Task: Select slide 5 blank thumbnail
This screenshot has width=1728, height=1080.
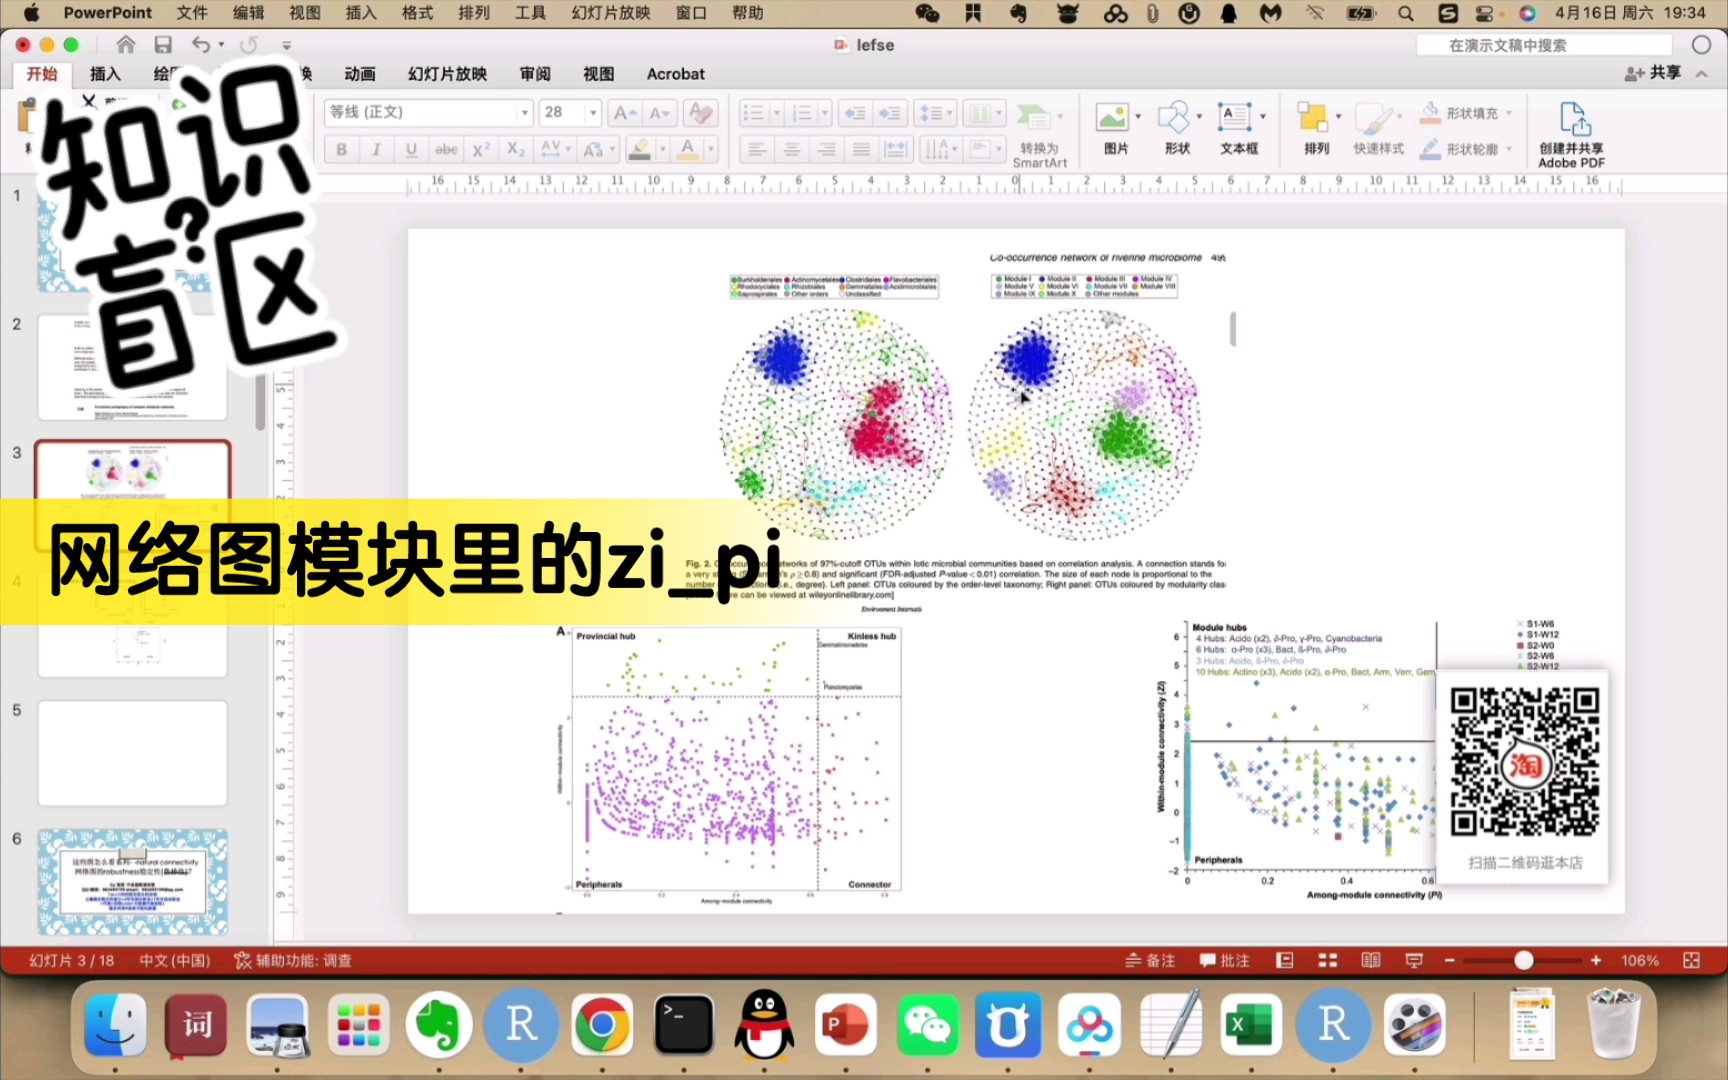Action: point(133,752)
